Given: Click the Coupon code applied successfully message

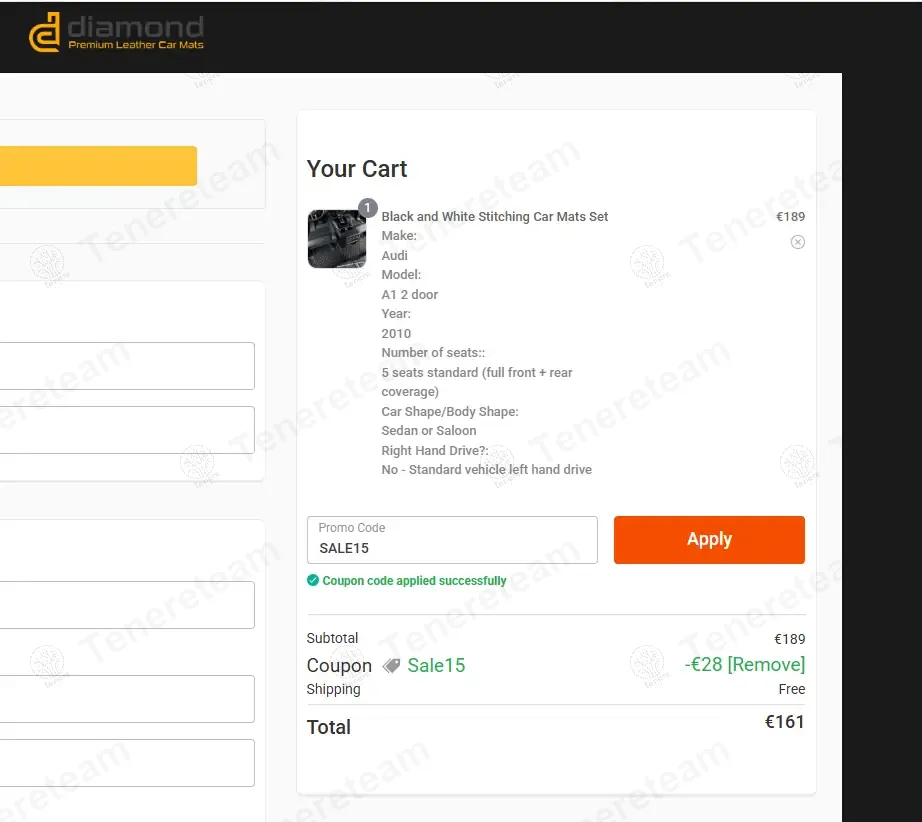Looking at the screenshot, I should (414, 581).
